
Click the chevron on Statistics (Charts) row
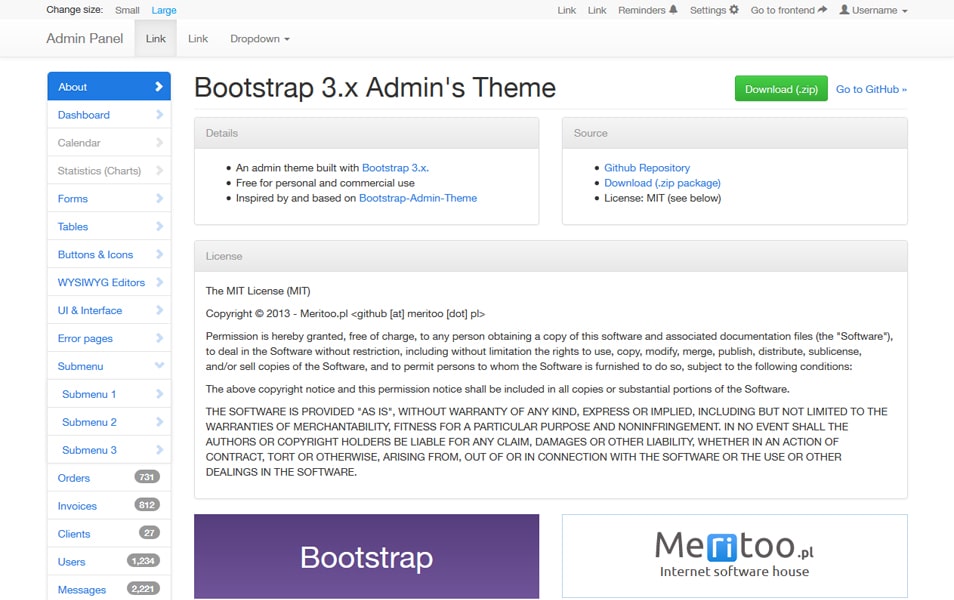[x=159, y=170]
